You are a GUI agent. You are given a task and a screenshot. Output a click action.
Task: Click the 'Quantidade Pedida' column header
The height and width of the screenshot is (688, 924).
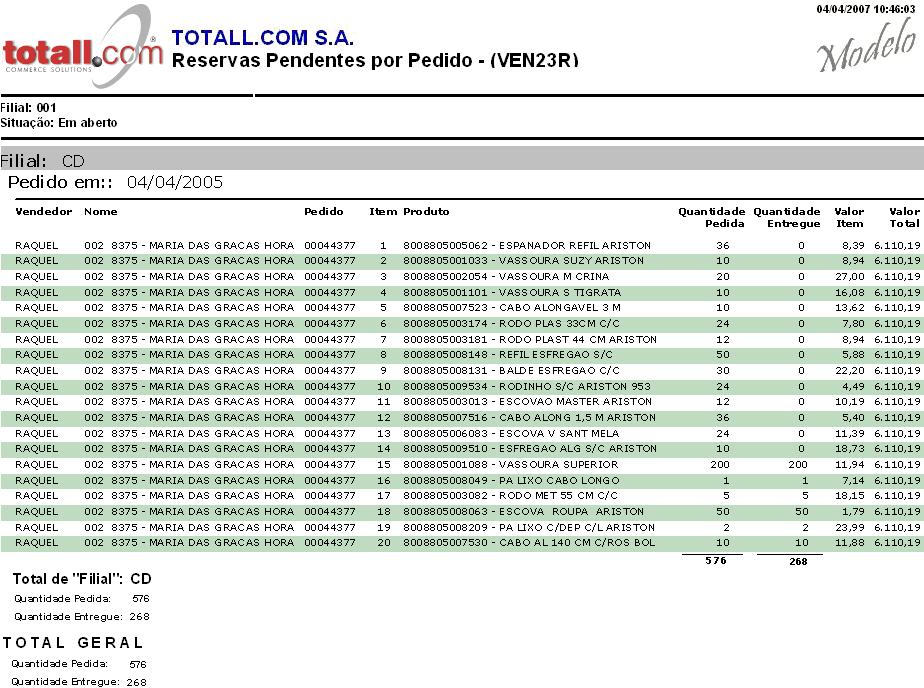click(711, 217)
